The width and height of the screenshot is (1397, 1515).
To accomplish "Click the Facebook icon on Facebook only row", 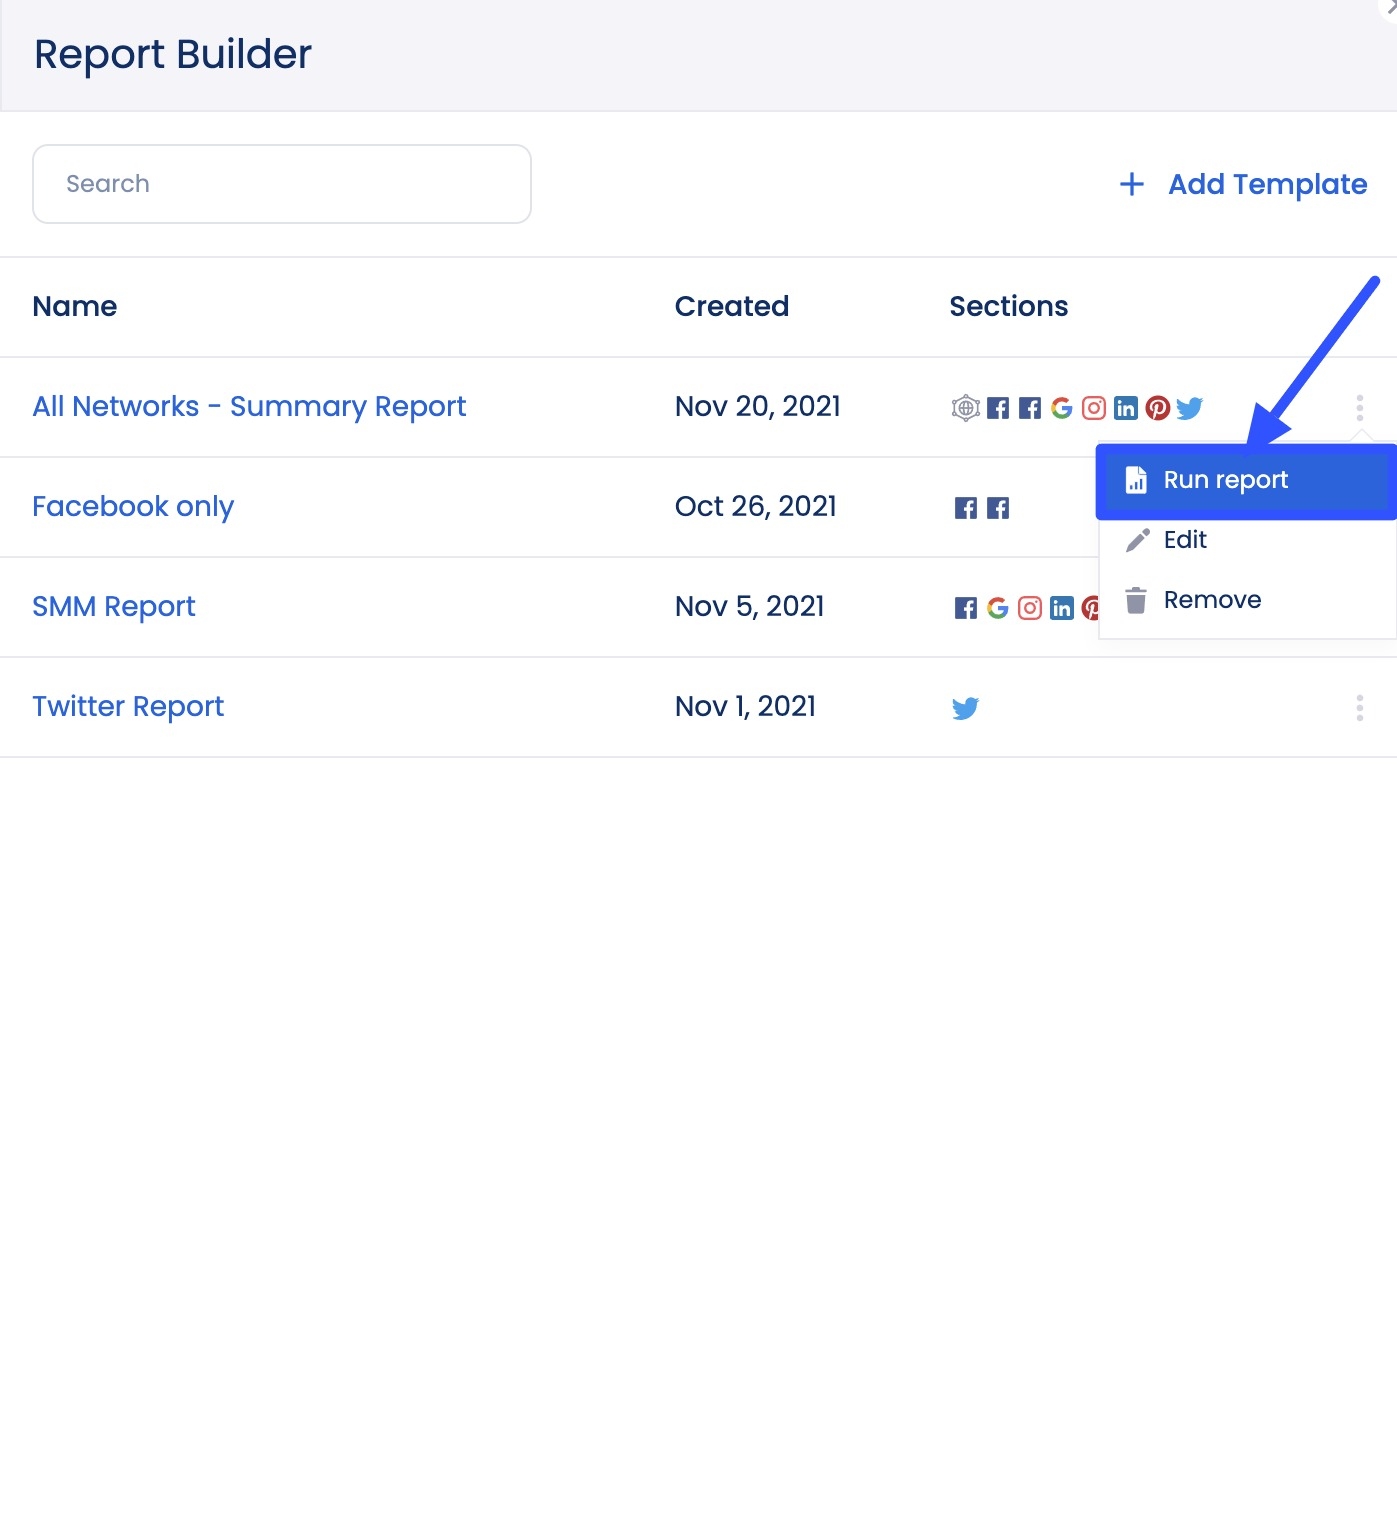I will pyautogui.click(x=966, y=507).
